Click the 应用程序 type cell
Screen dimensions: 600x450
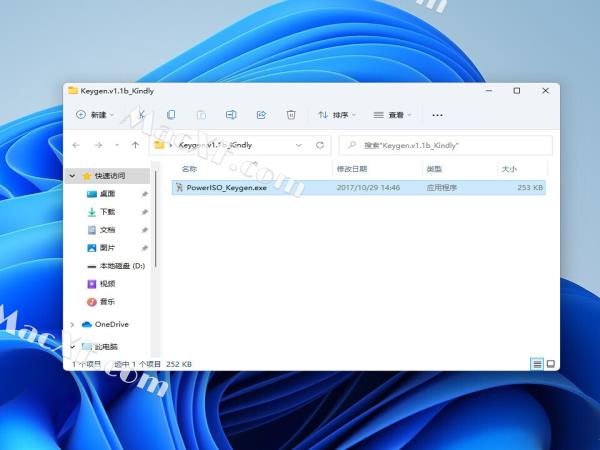(442, 188)
